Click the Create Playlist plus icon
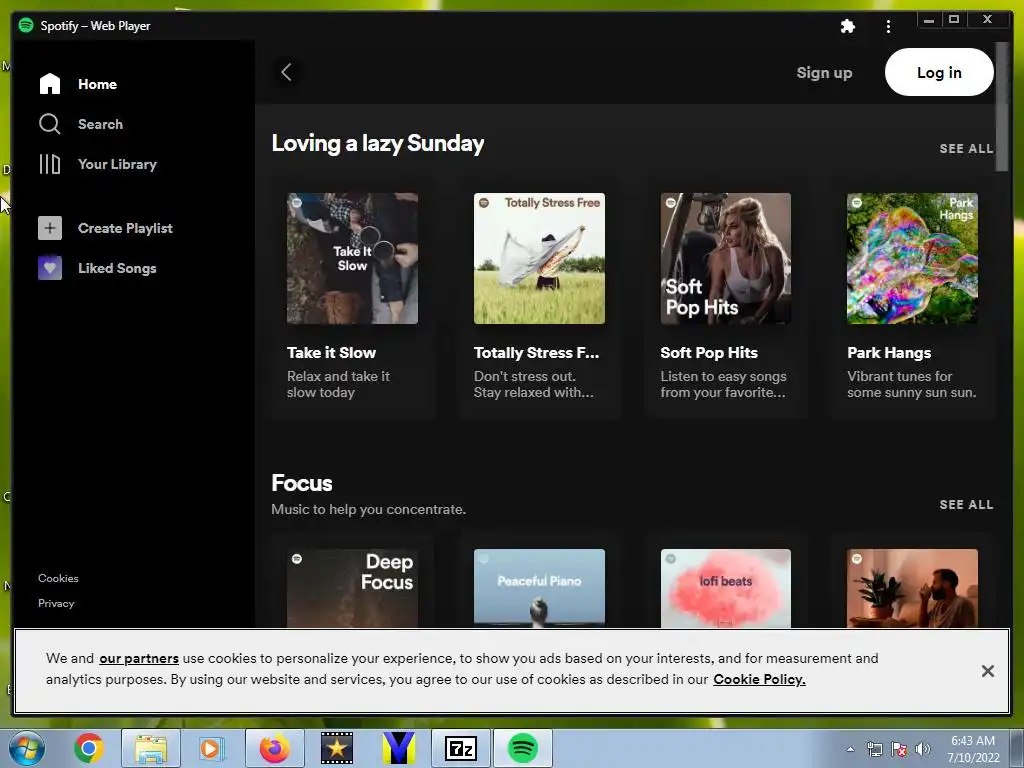This screenshot has width=1024, height=768. 50,228
